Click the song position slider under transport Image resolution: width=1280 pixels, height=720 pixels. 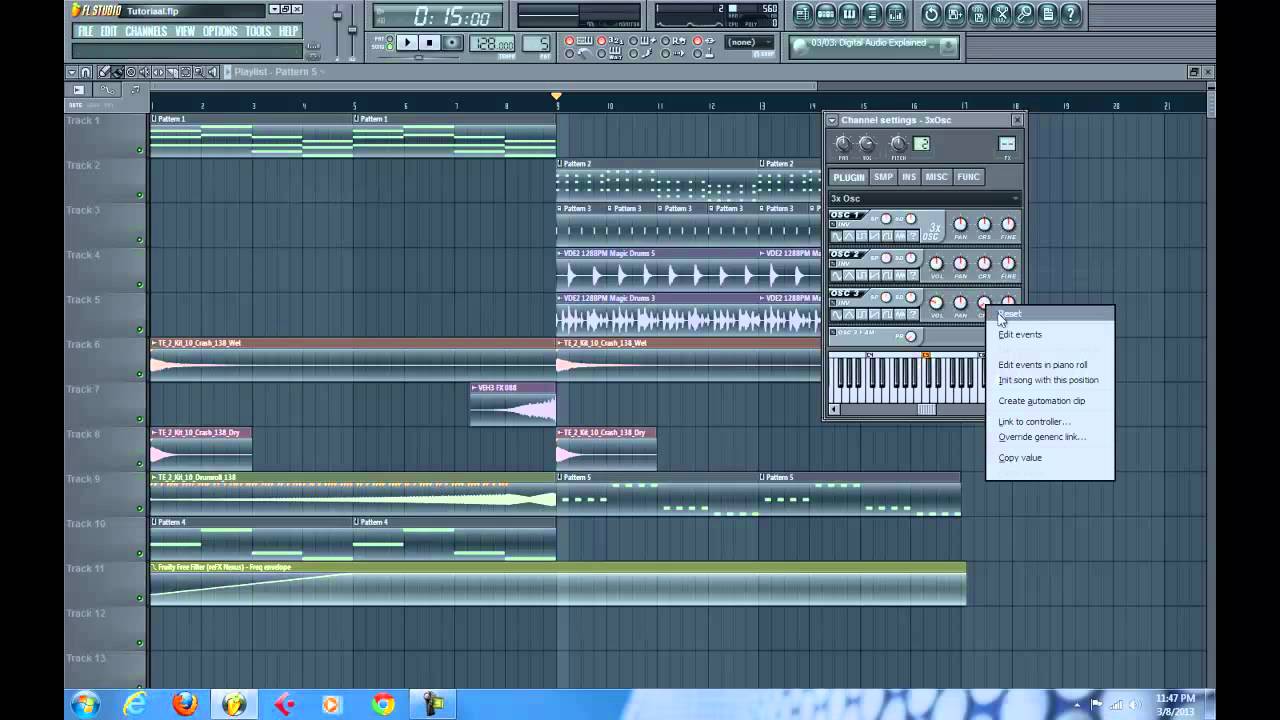point(418,57)
